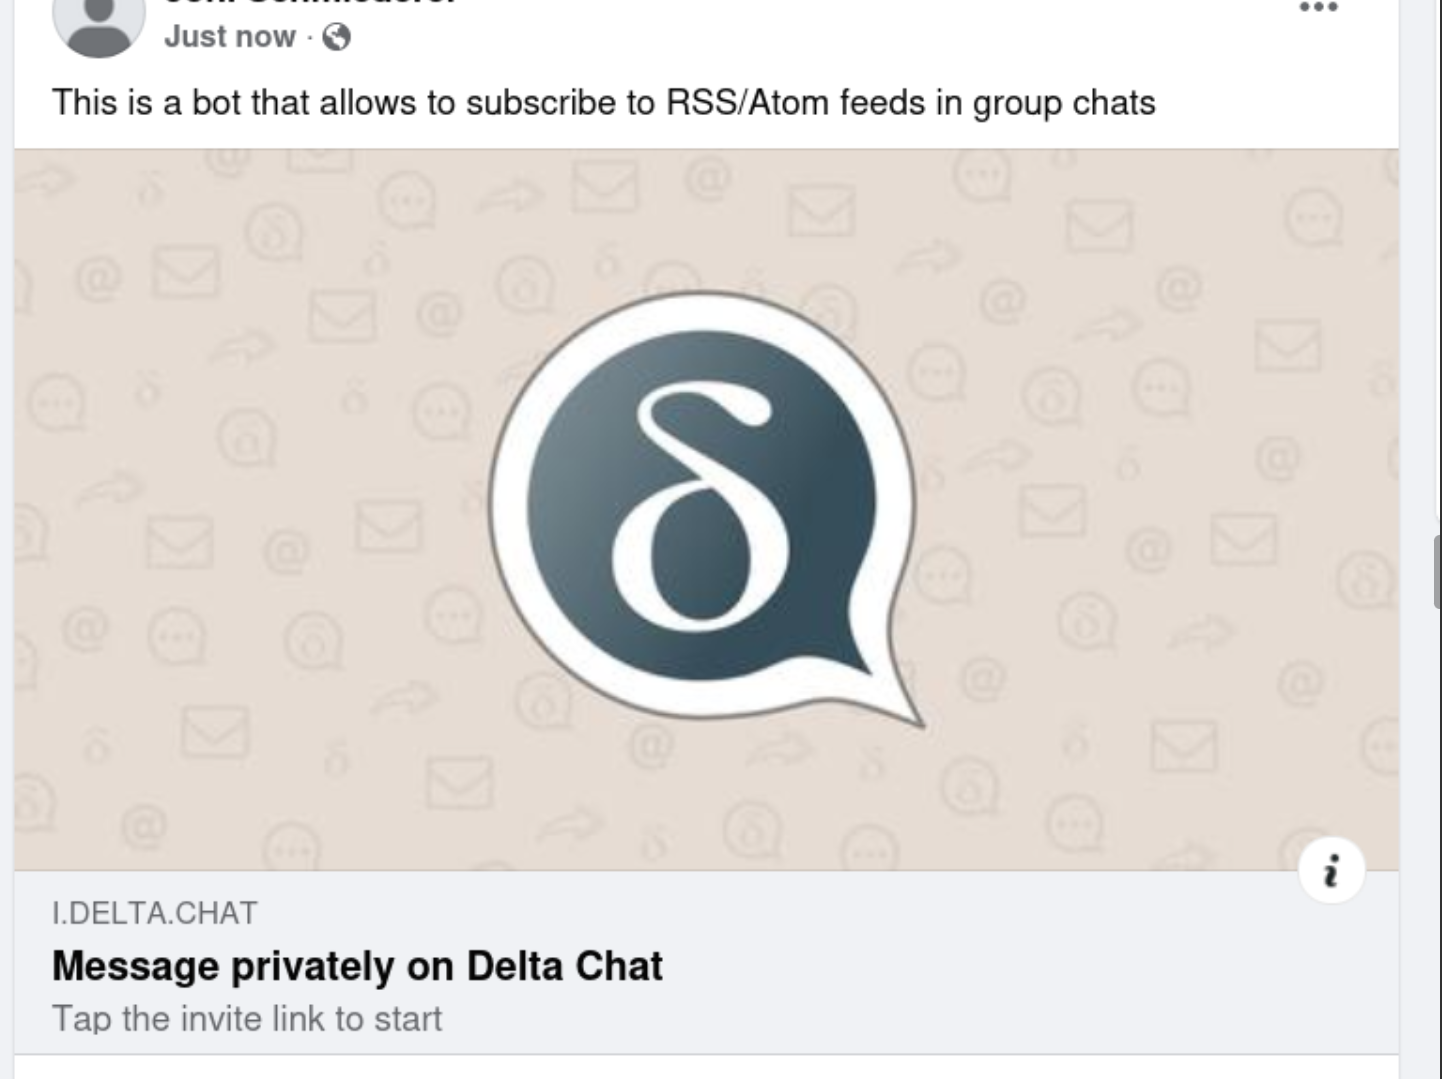Click the link preview info icon
Viewport: 1442px width, 1079px height.
tap(1331, 871)
